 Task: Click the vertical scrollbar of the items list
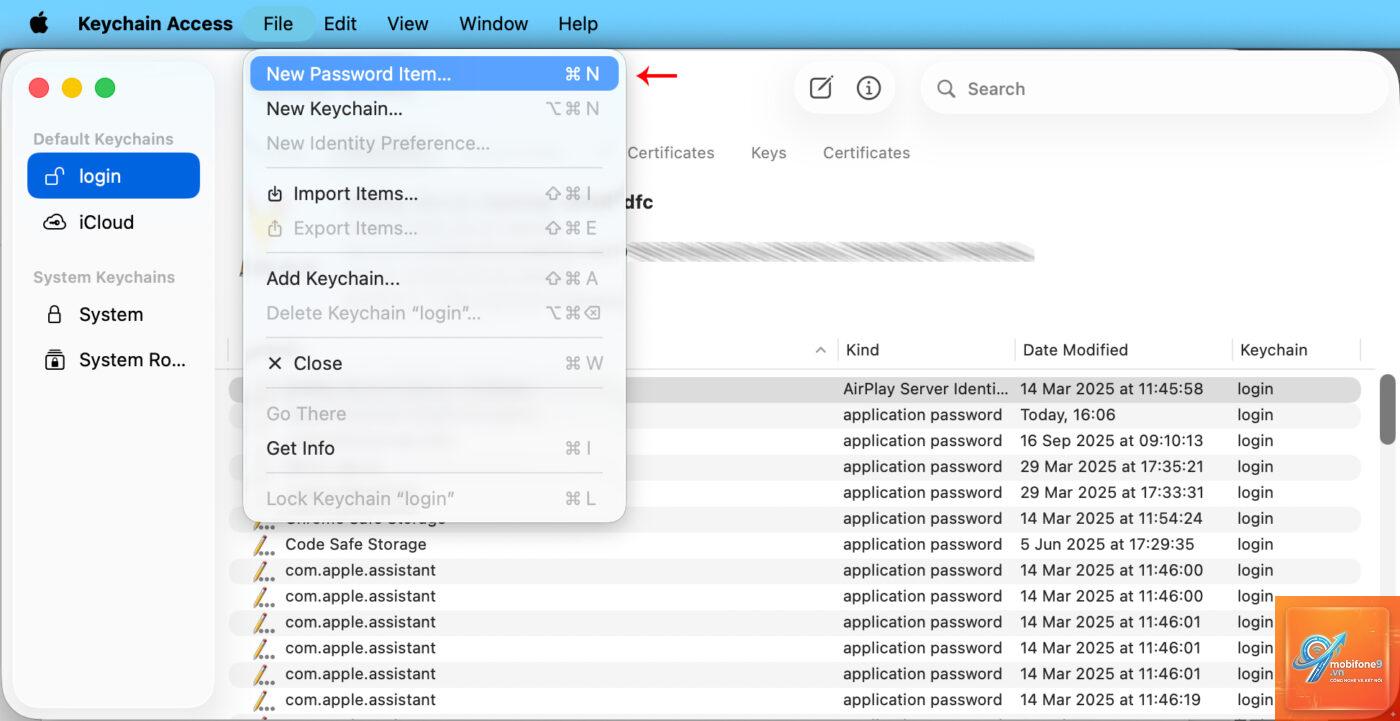click(x=1388, y=408)
